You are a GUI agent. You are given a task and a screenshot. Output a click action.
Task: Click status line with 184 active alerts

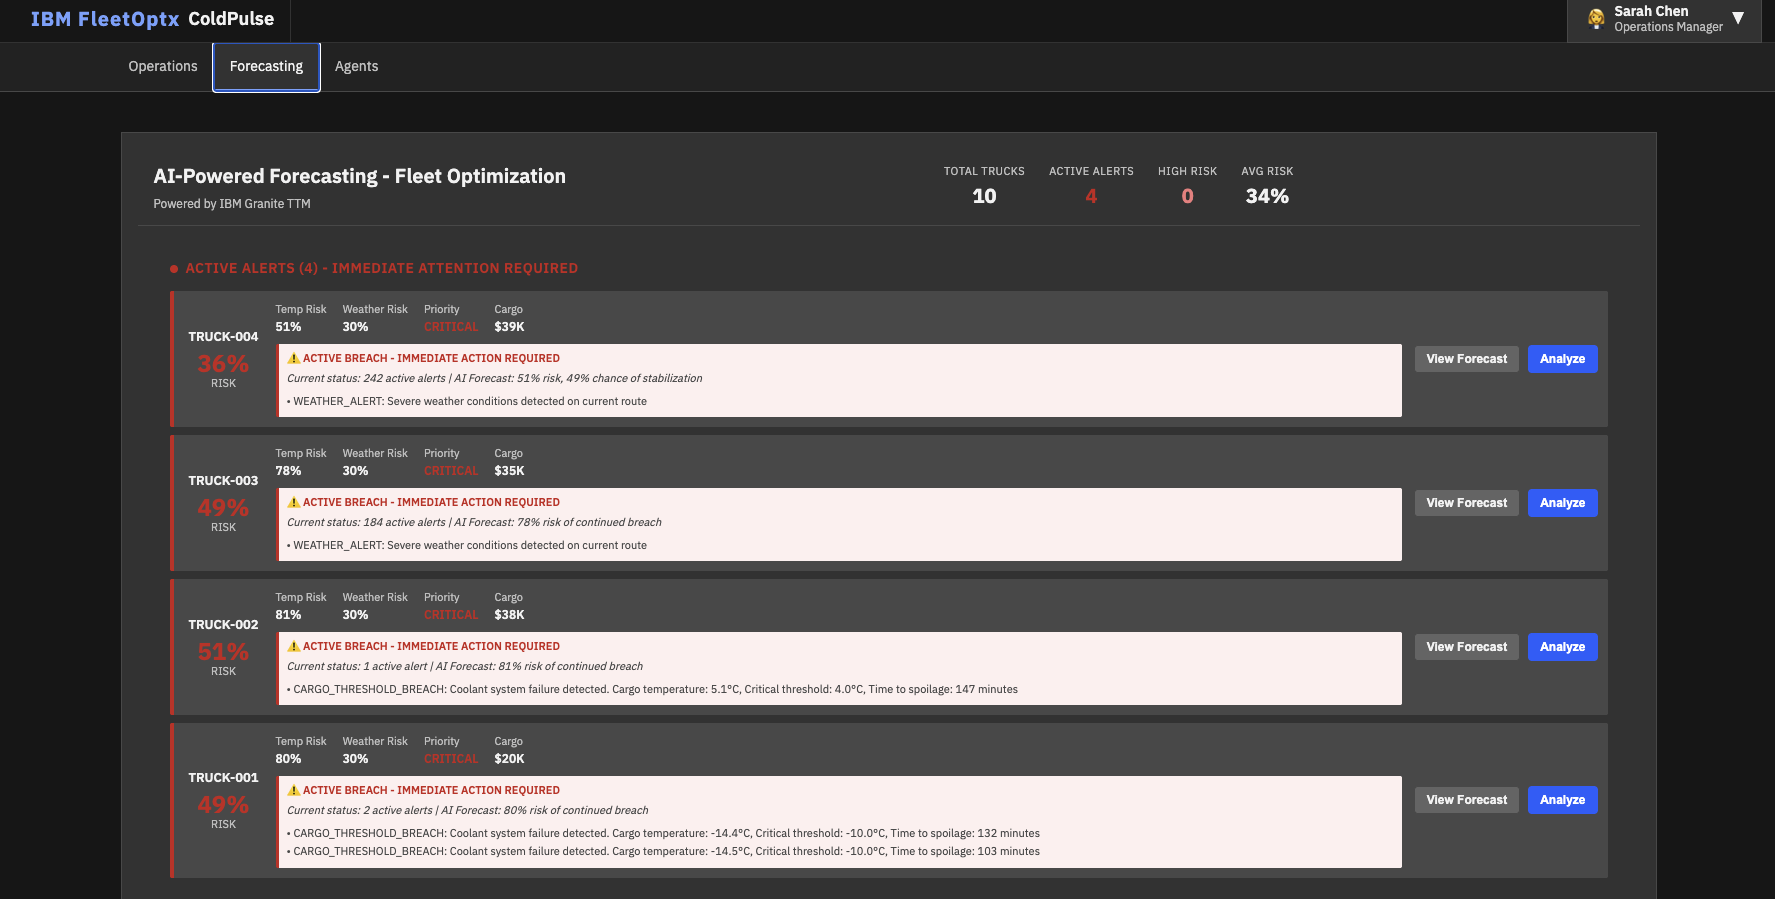(x=474, y=522)
